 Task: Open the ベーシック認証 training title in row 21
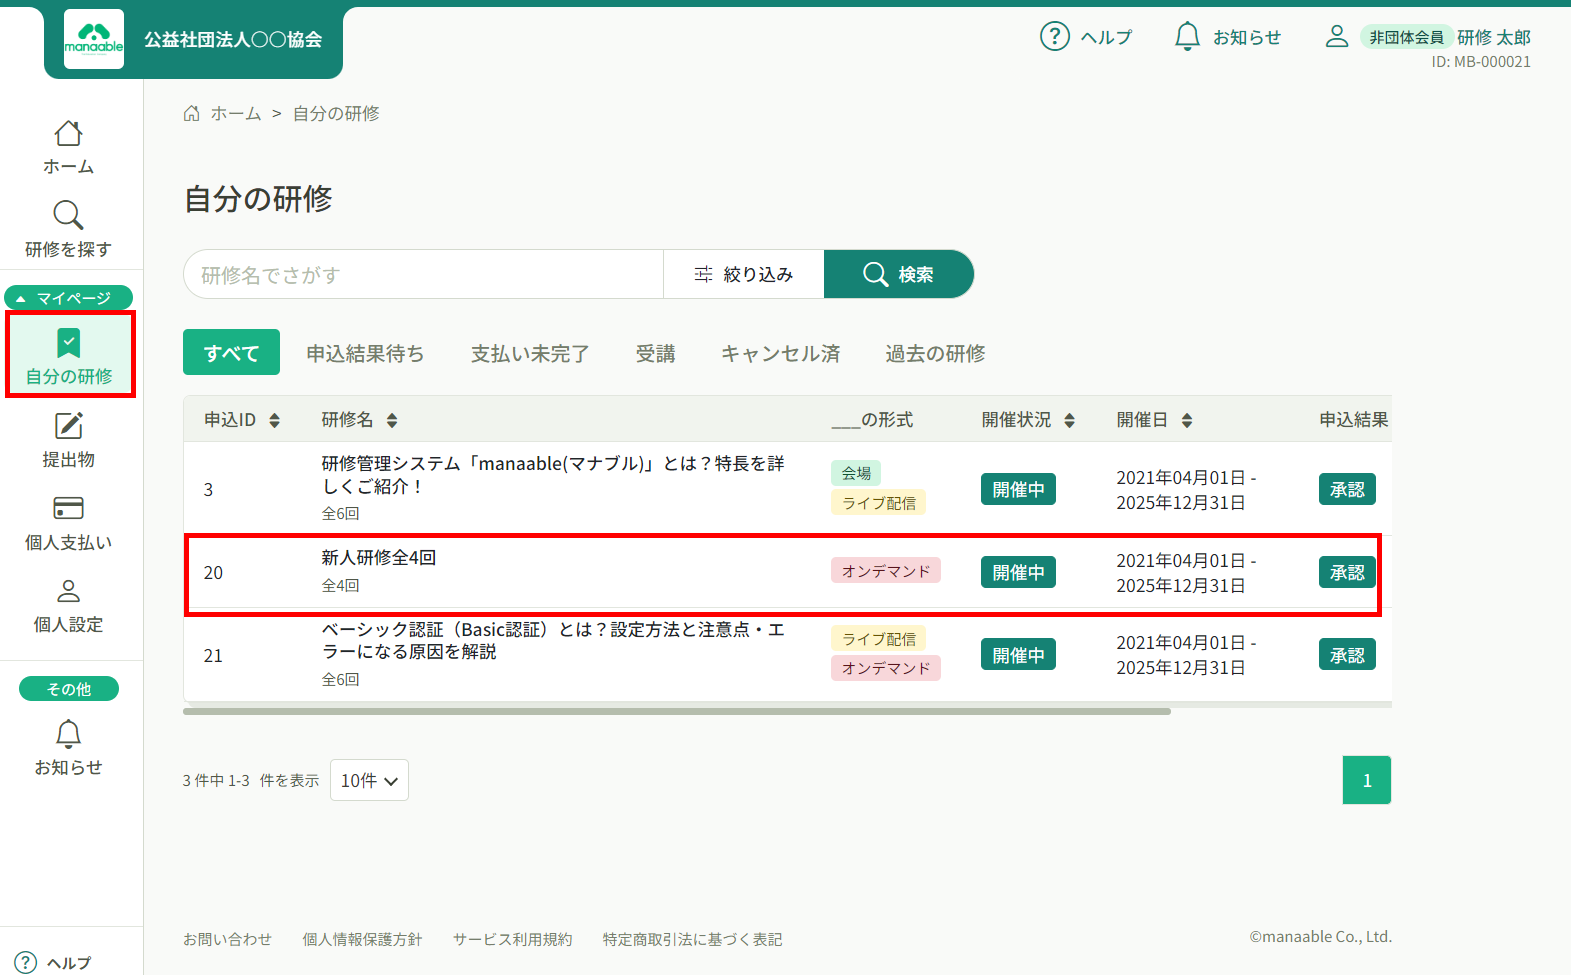[x=552, y=640]
